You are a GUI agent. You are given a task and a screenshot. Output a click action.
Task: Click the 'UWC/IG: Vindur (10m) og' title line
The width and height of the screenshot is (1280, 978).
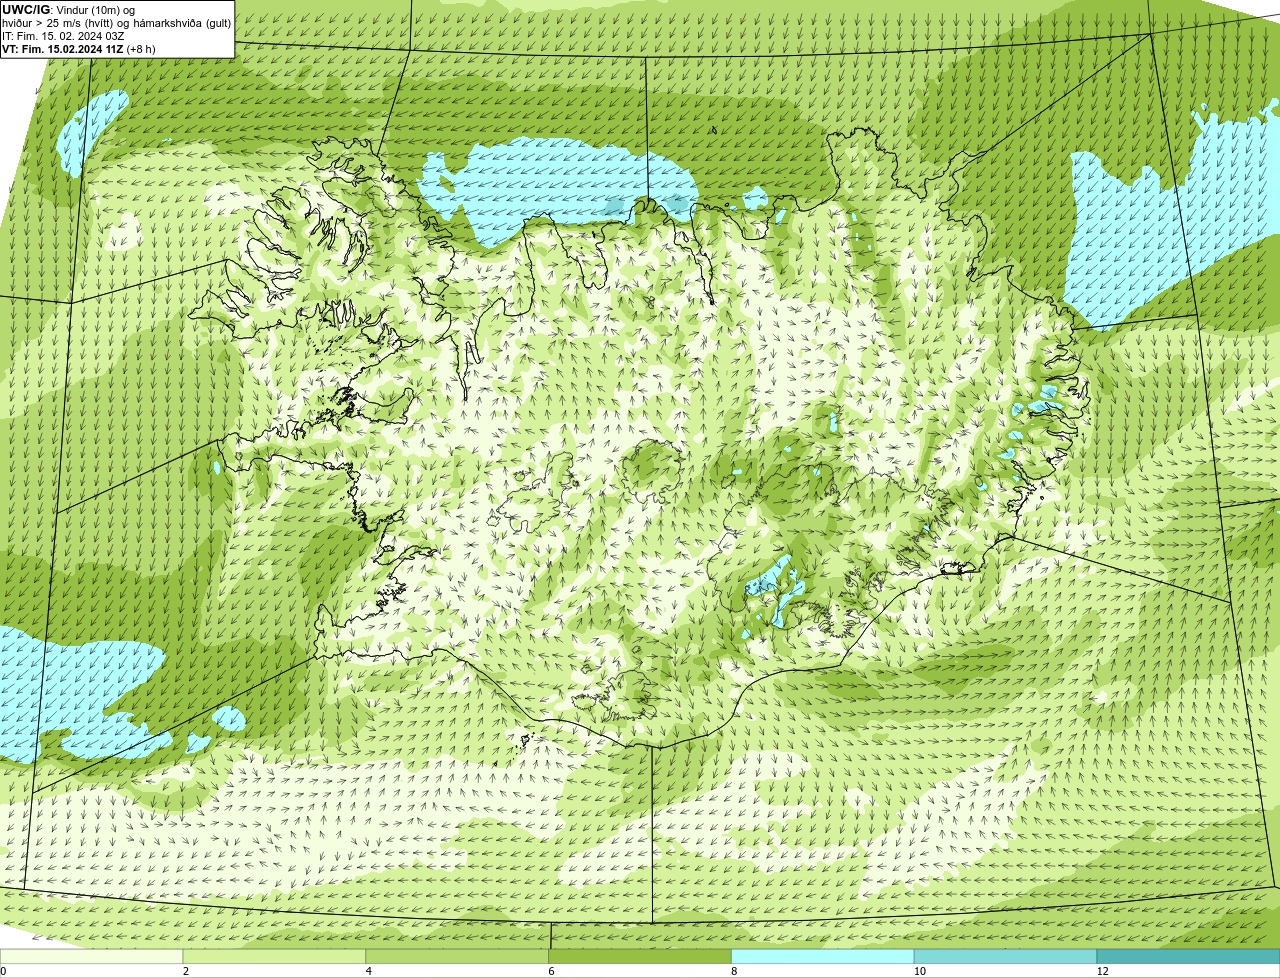[69, 9]
